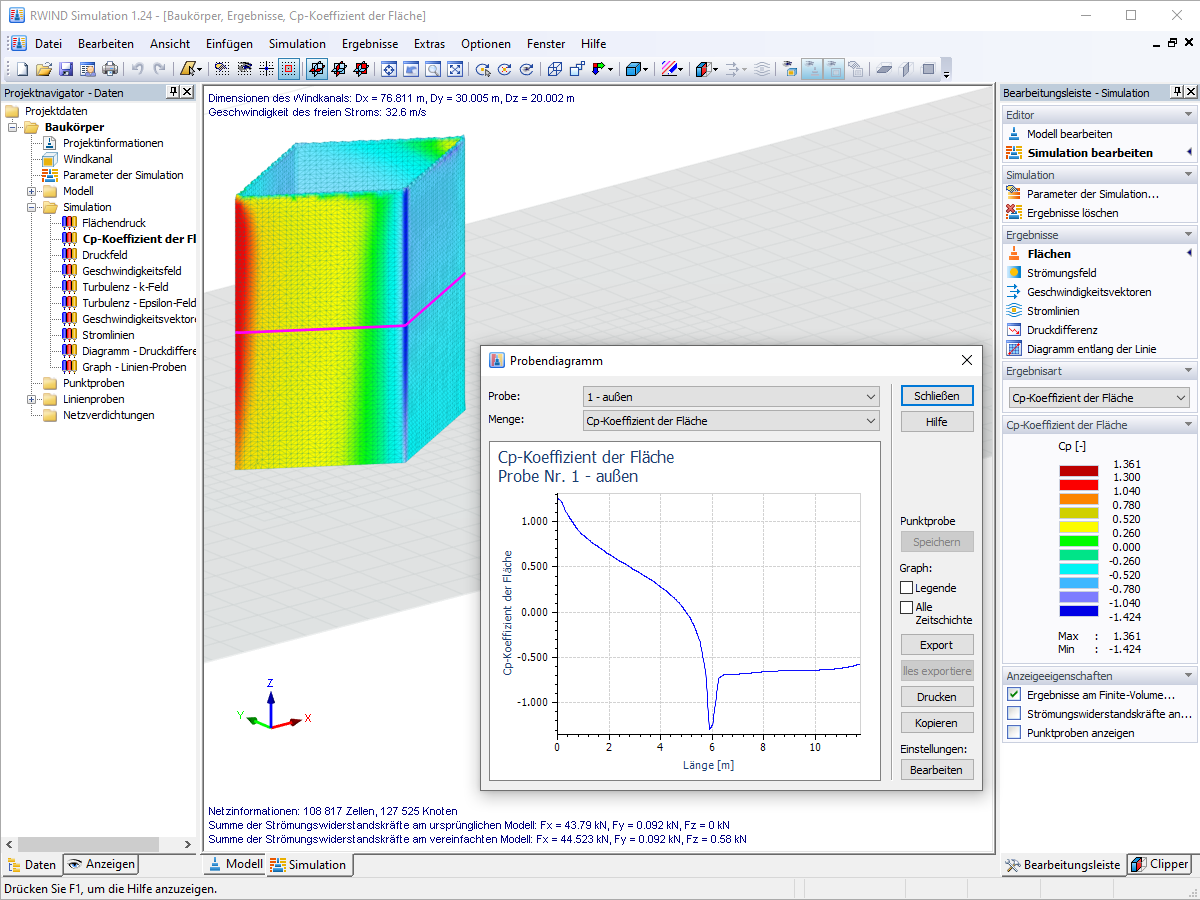Click the Bearbeiten settings button
The image size is (1200, 900).
937,770
